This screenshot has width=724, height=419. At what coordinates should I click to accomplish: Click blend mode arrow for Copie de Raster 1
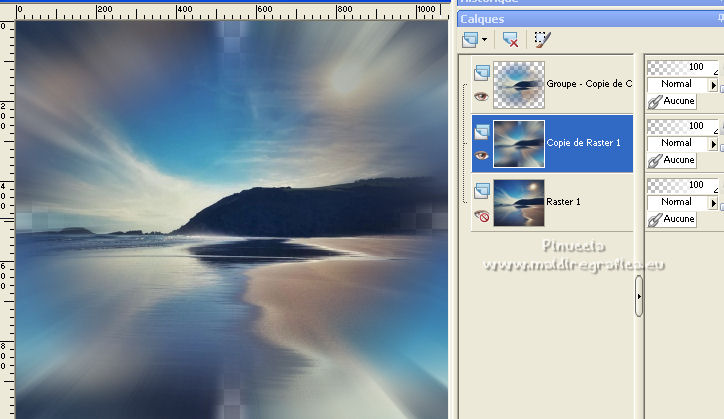coord(713,144)
